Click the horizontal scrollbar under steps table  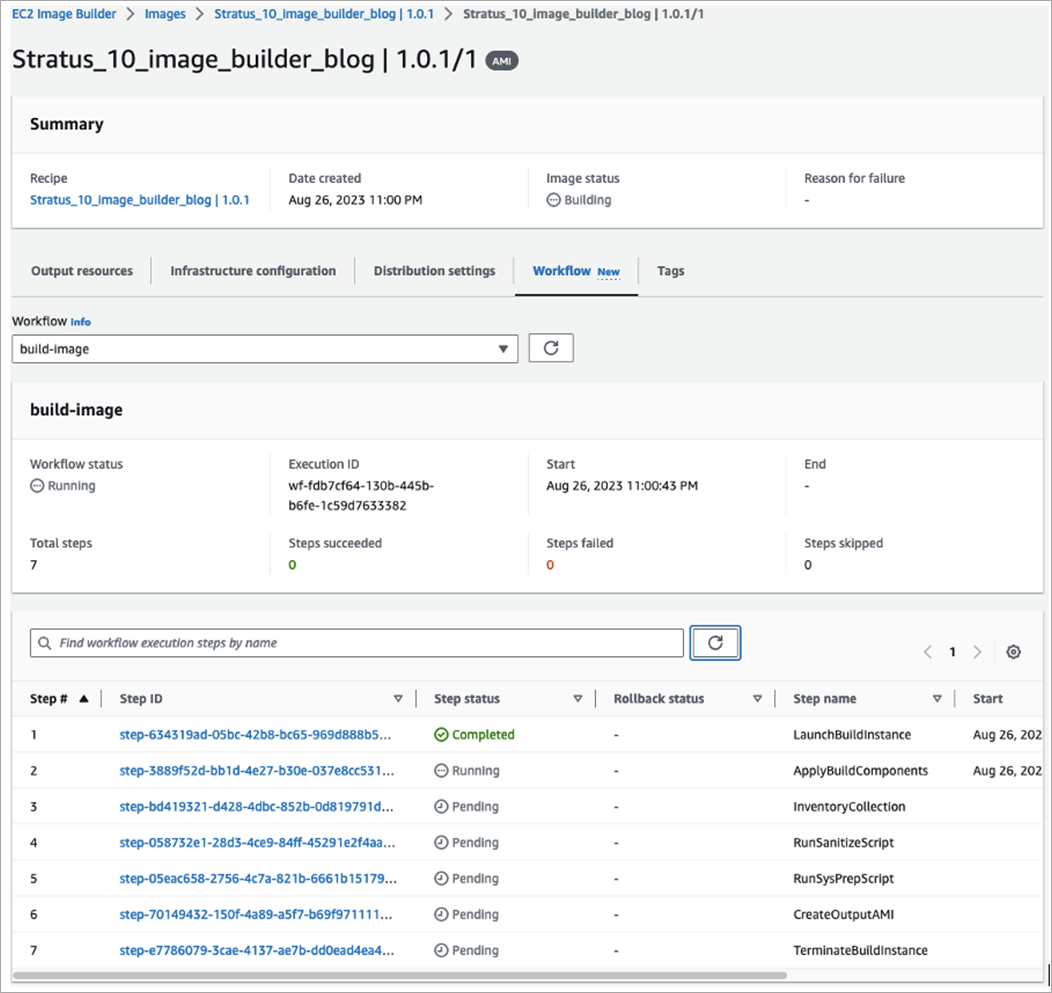pos(399,975)
